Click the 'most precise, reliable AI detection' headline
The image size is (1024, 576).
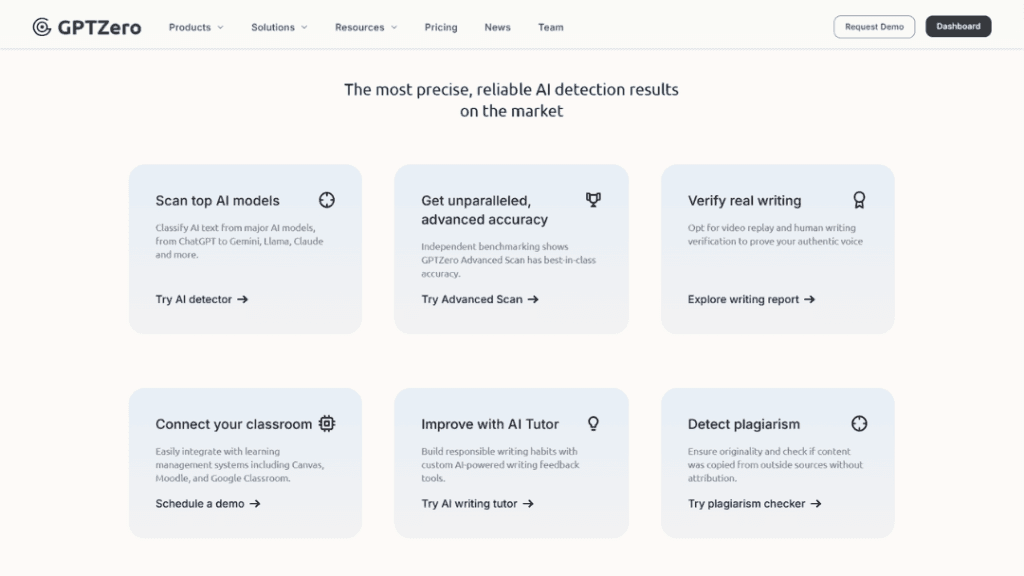(511, 100)
